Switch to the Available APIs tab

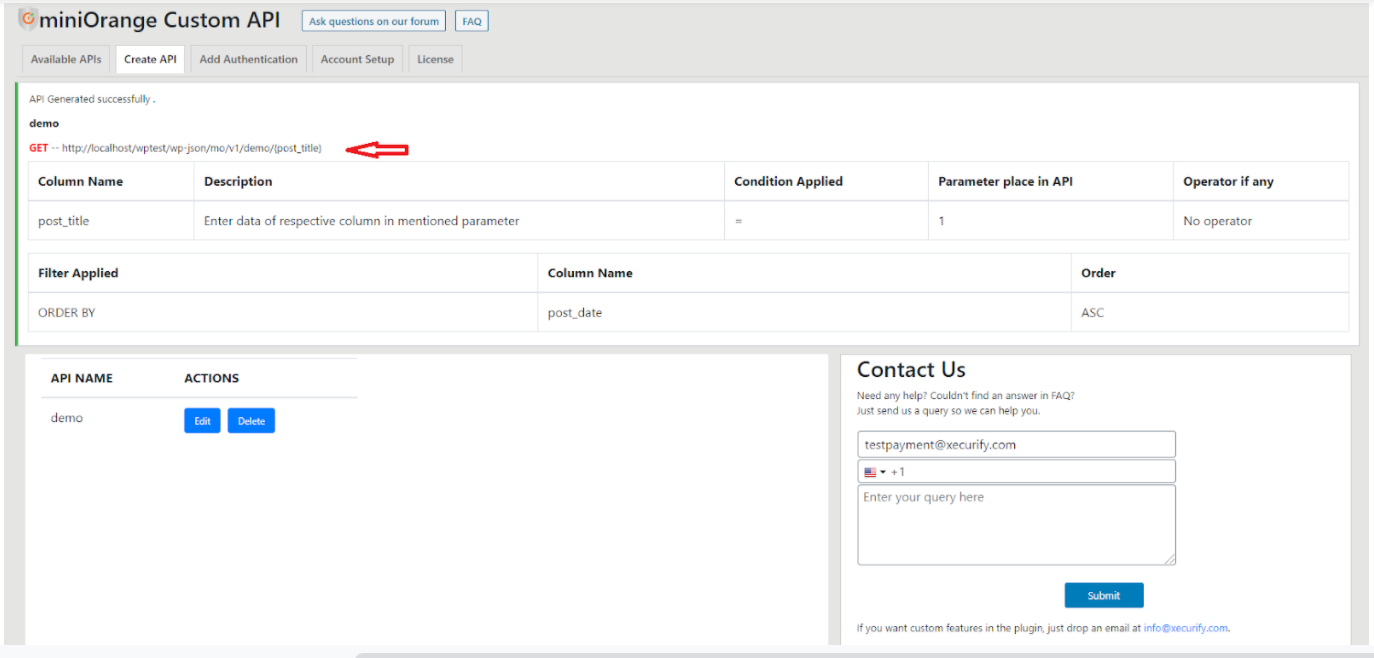pyautogui.click(x=66, y=59)
